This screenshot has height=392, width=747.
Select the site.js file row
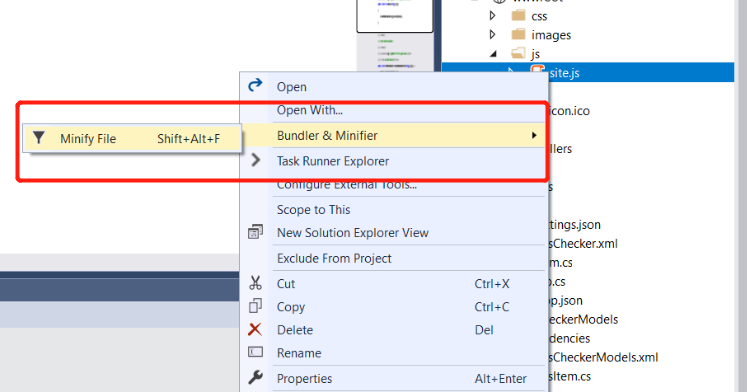(588, 72)
